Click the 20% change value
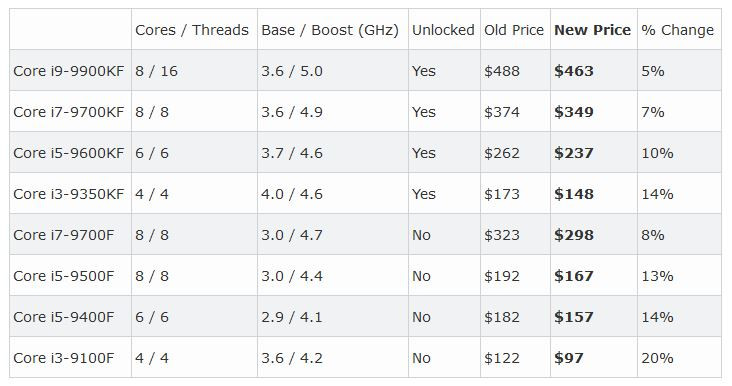Viewport: 732px width, 386px height. pos(657,358)
